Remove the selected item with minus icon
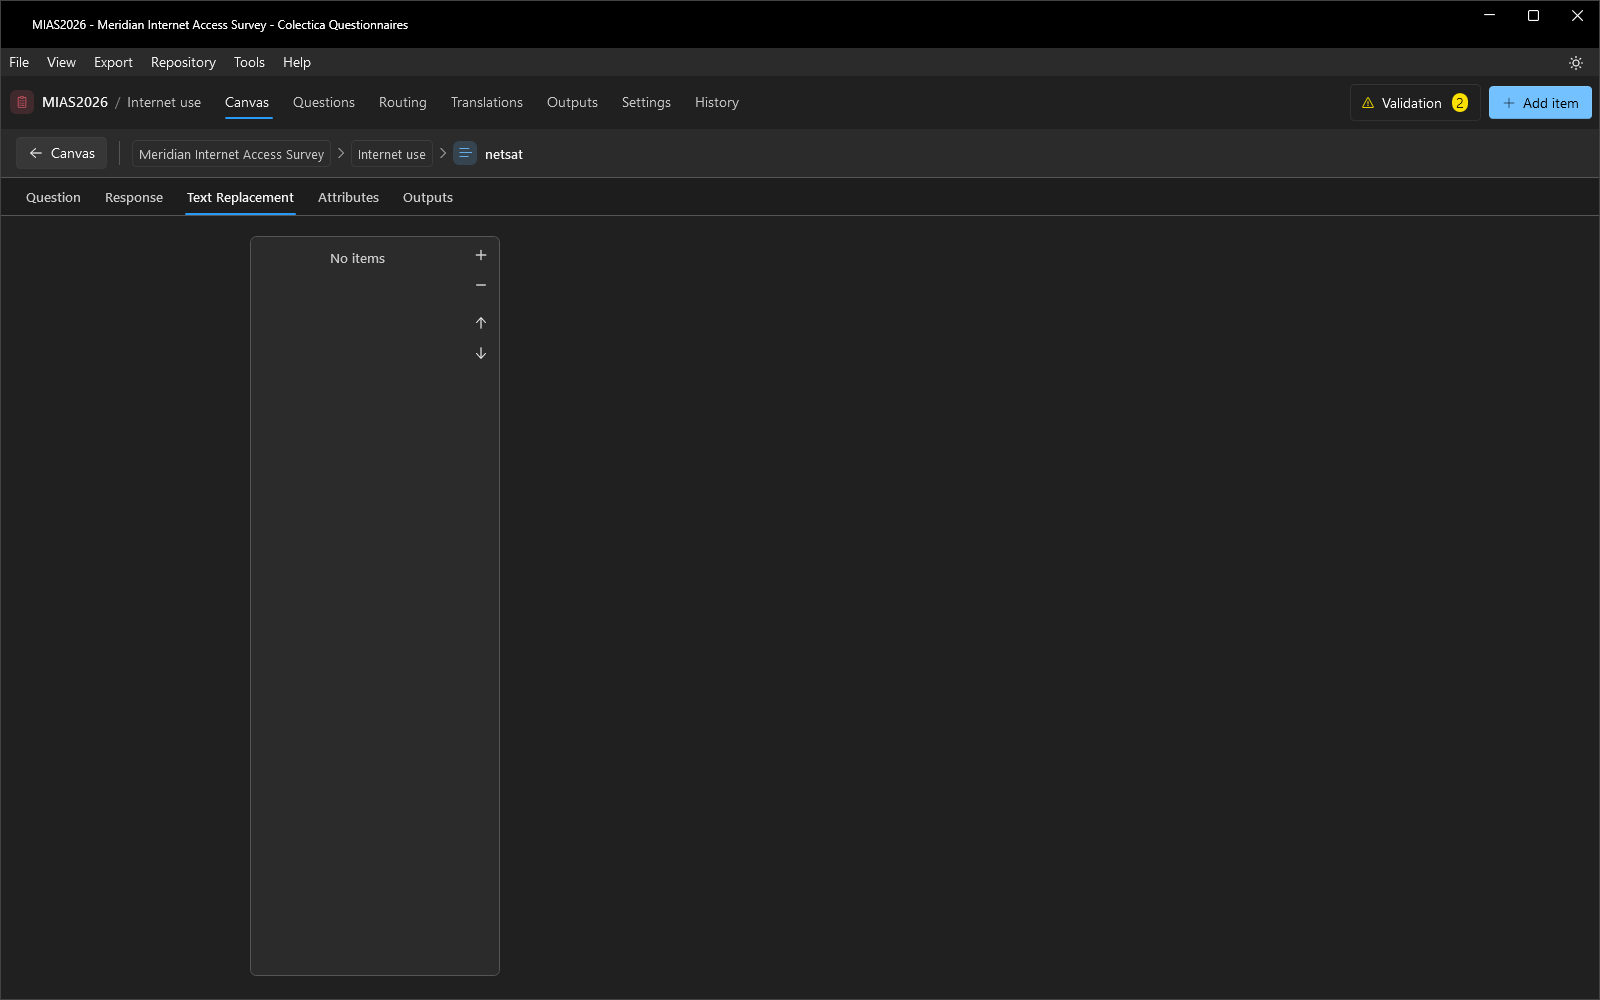 point(481,285)
